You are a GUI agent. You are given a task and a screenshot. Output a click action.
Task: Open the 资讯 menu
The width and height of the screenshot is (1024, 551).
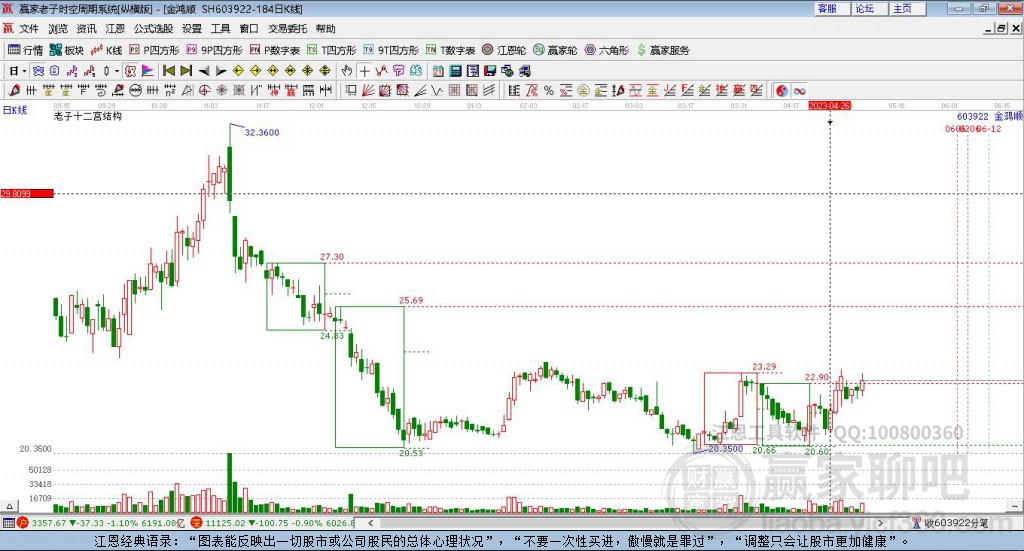[86, 29]
